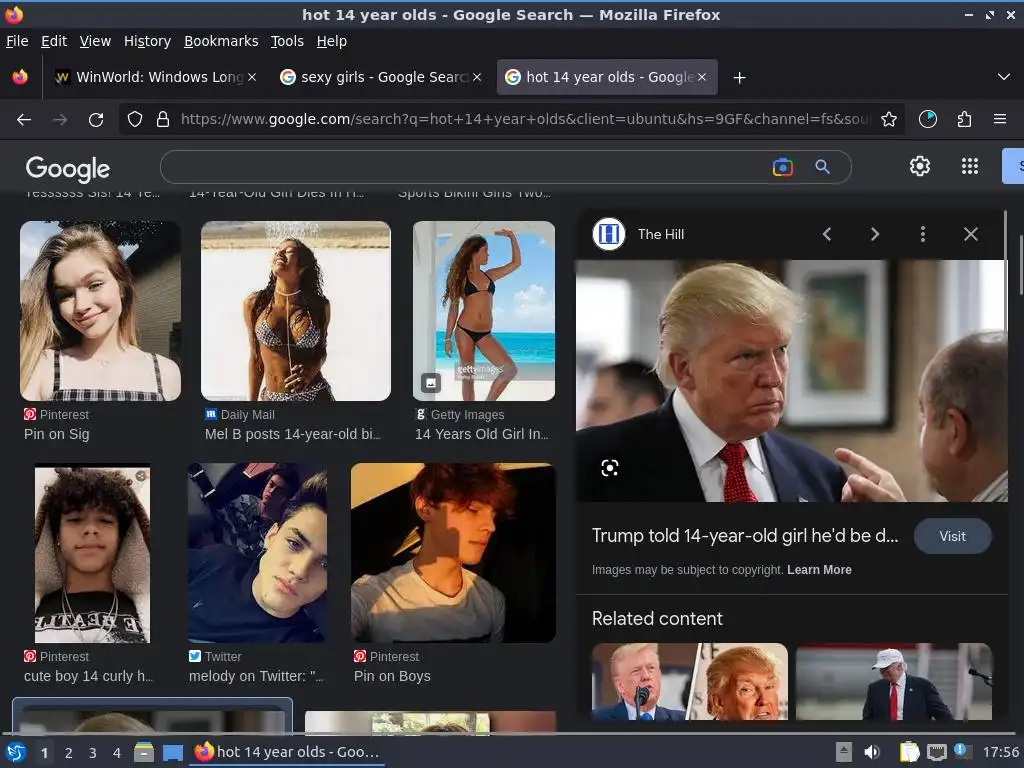Show site security info via padlock
1024x768 pixels.
[163, 119]
